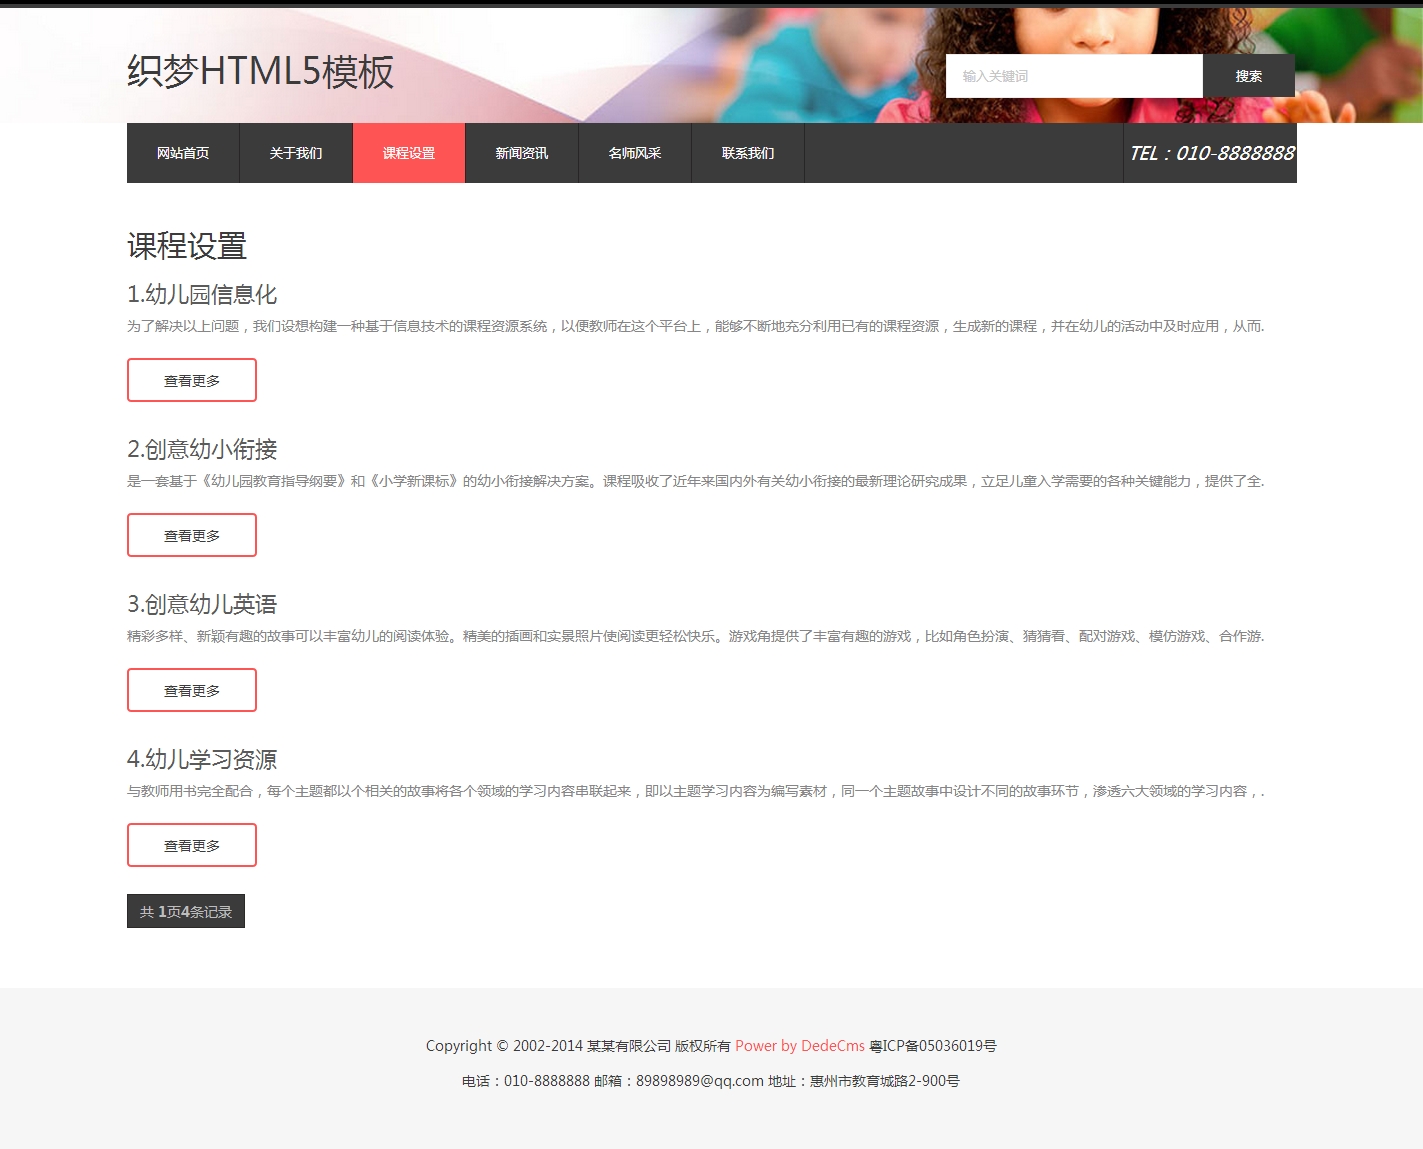This screenshot has height=1149, width=1423.
Task: Click the 织梦HTML5模板 site title
Action: pos(260,72)
